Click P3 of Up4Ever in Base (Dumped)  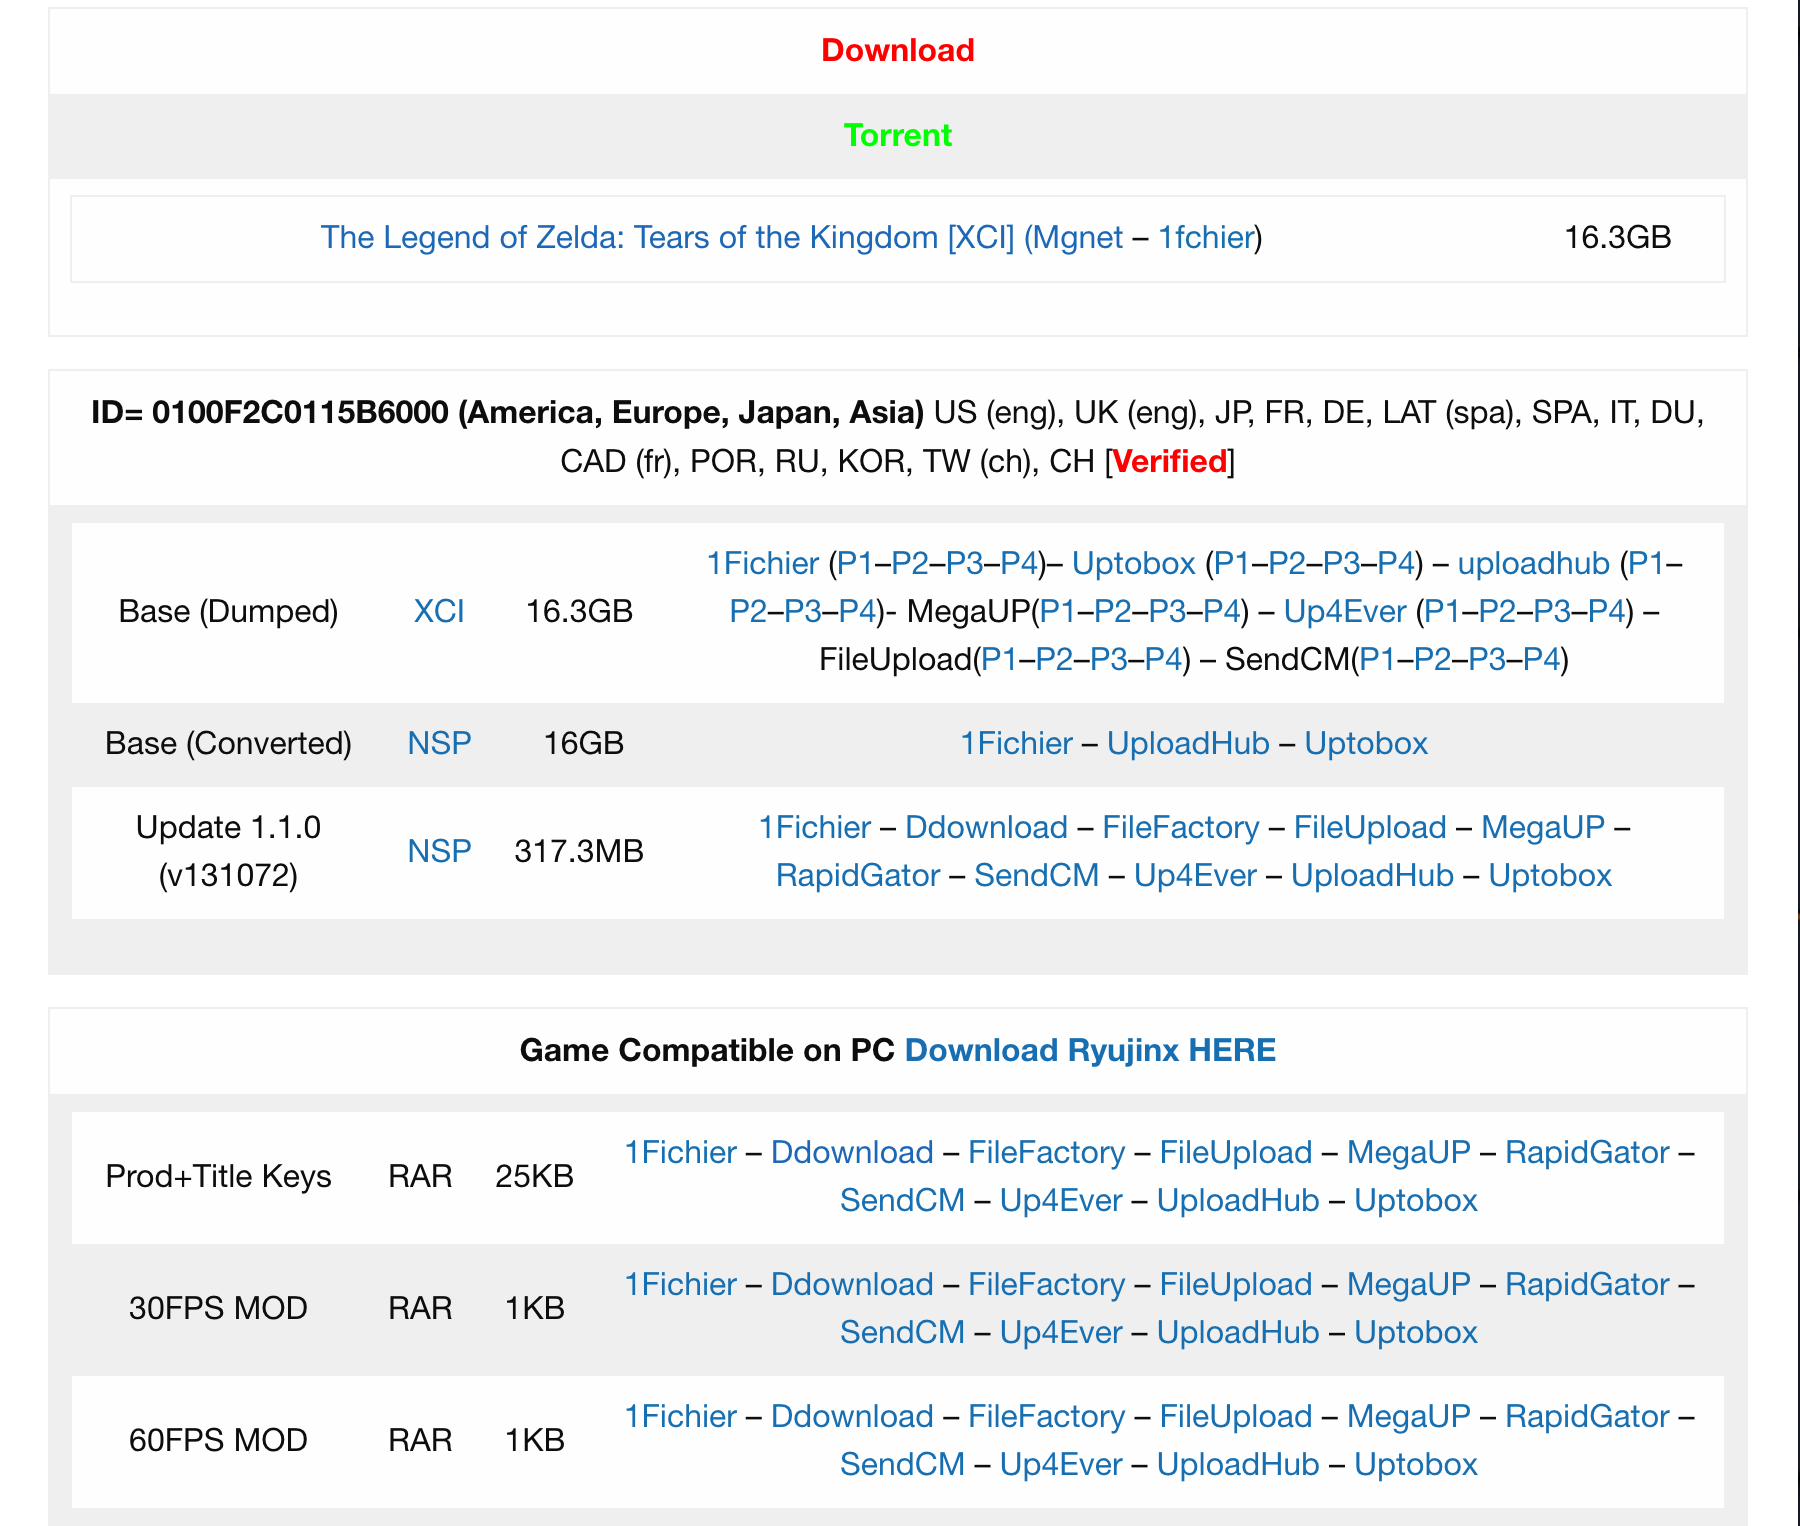point(1552,611)
